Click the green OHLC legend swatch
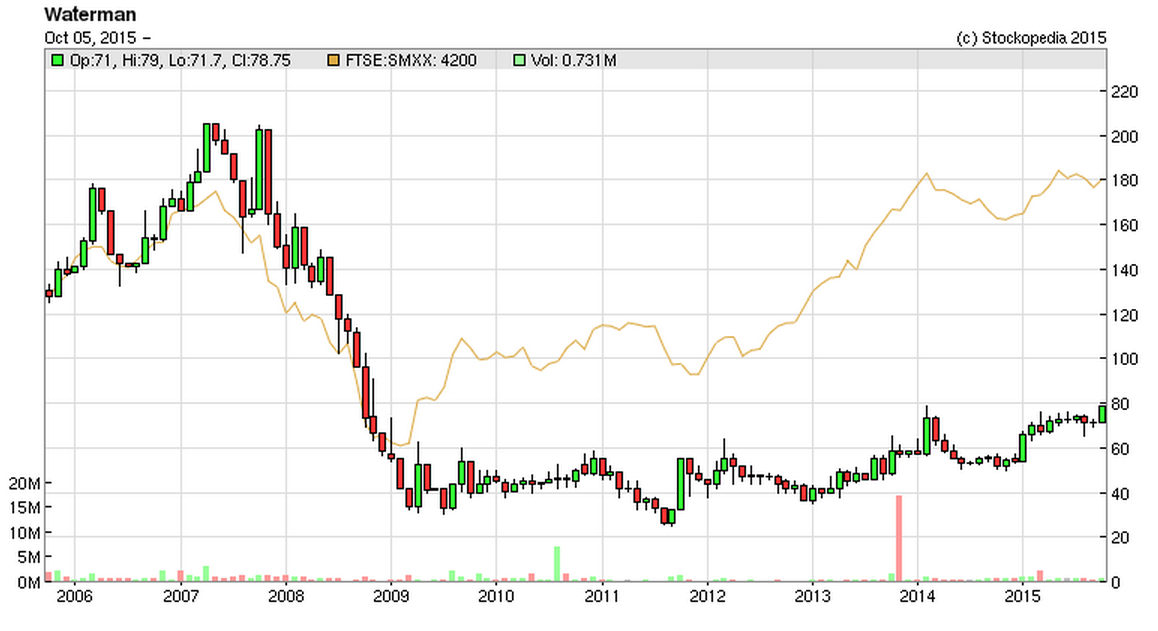The image size is (1158, 631). pyautogui.click(x=57, y=61)
